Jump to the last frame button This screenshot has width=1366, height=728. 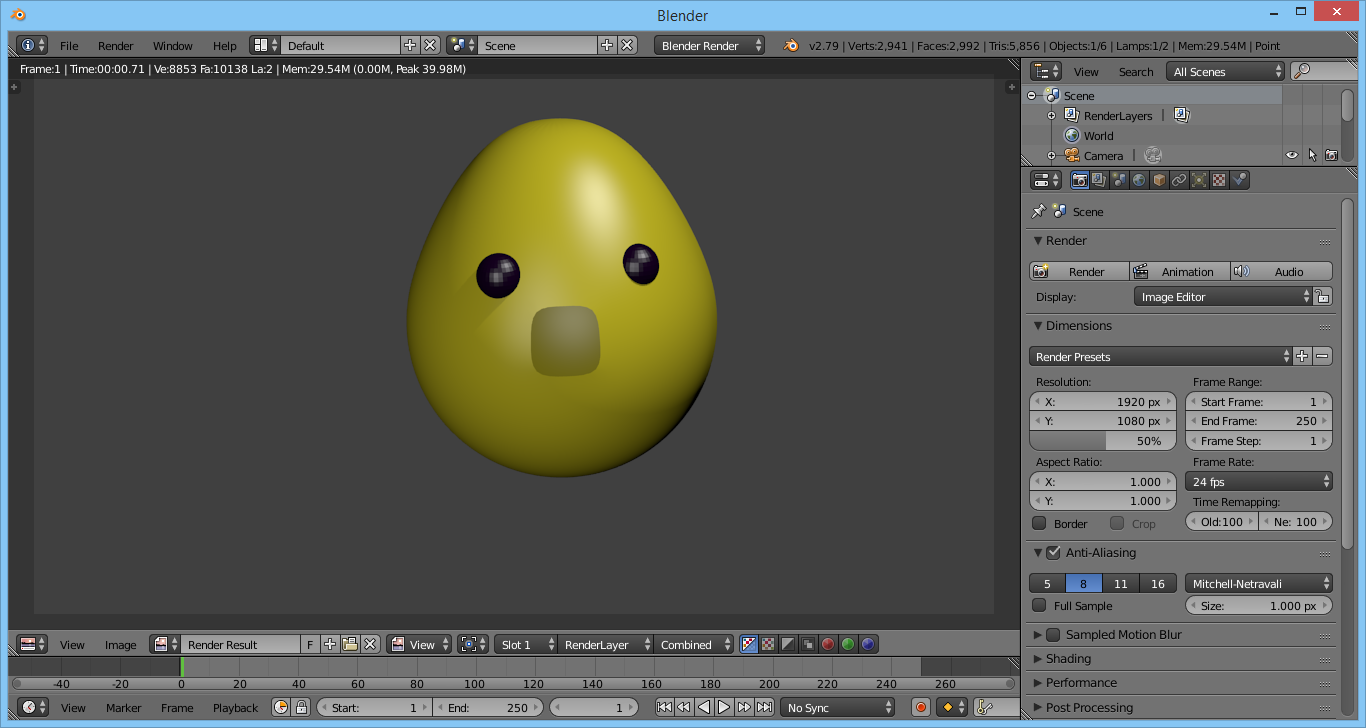pyautogui.click(x=764, y=707)
